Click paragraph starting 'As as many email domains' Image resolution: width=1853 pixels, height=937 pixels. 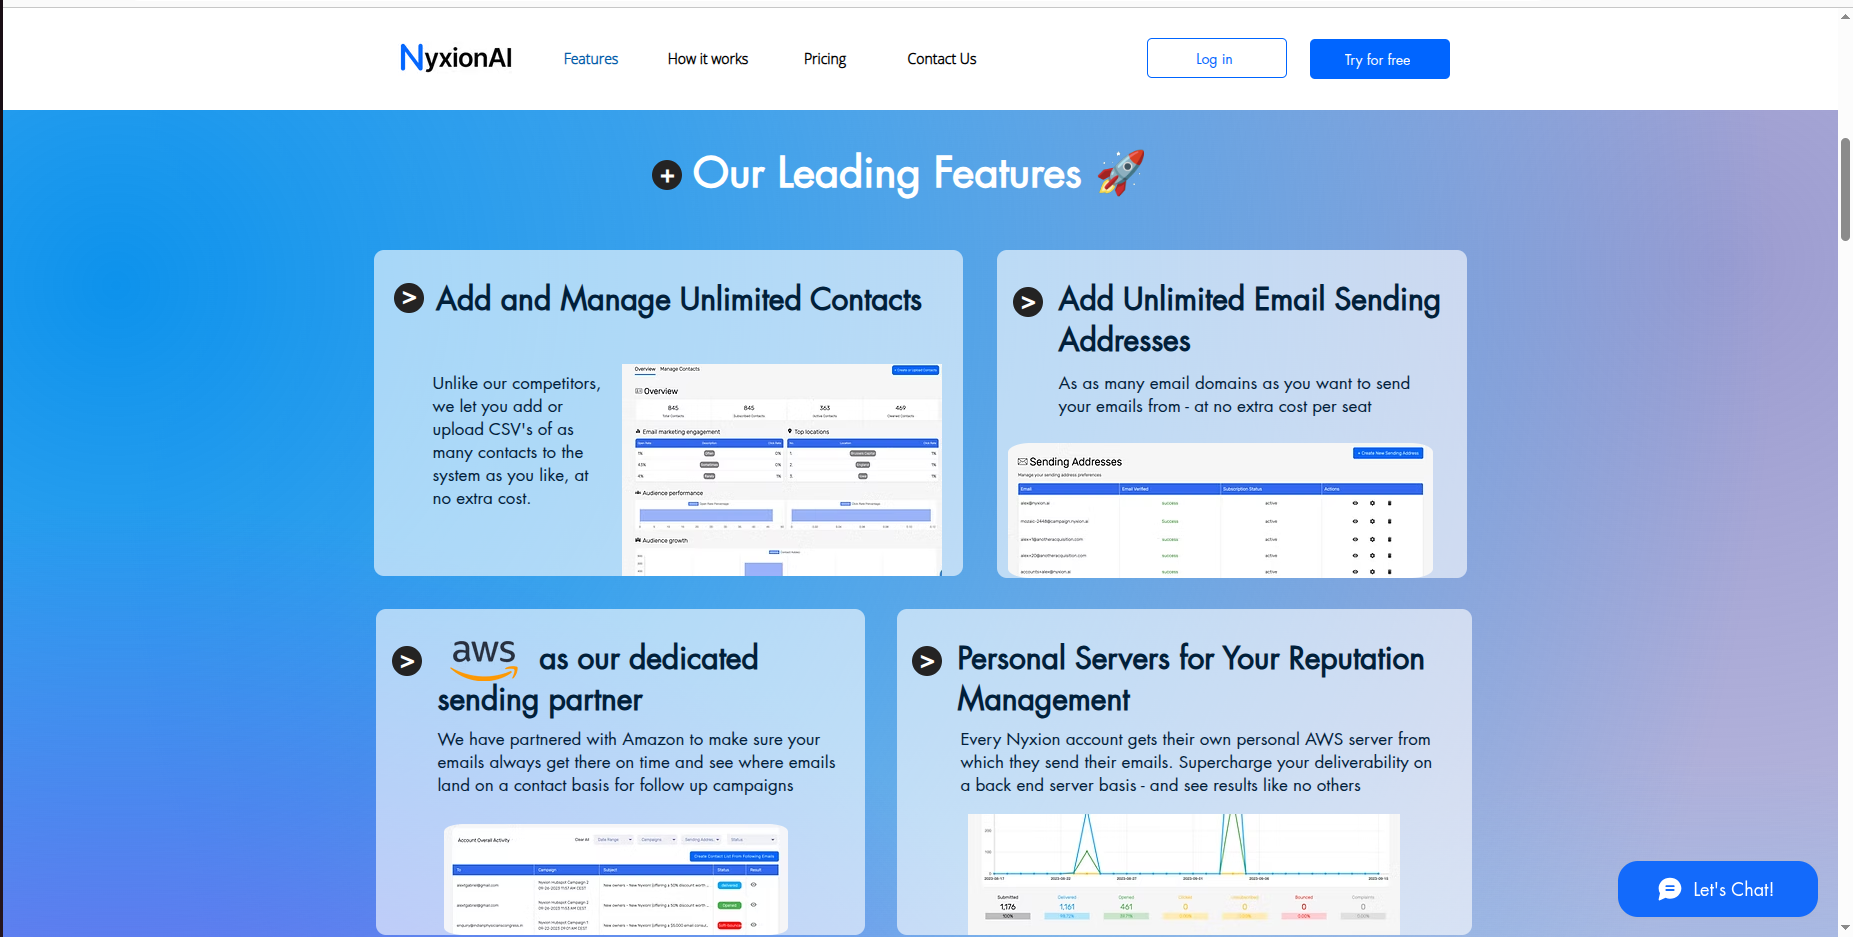point(1234,395)
